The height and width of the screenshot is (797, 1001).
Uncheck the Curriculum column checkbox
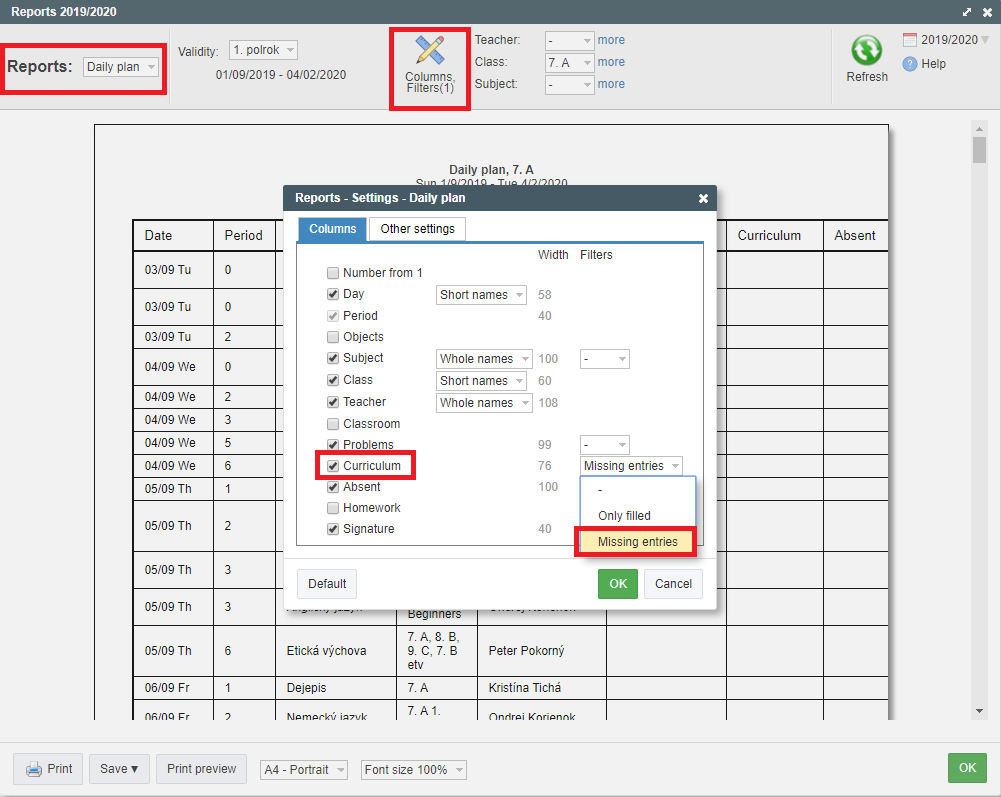click(x=333, y=466)
